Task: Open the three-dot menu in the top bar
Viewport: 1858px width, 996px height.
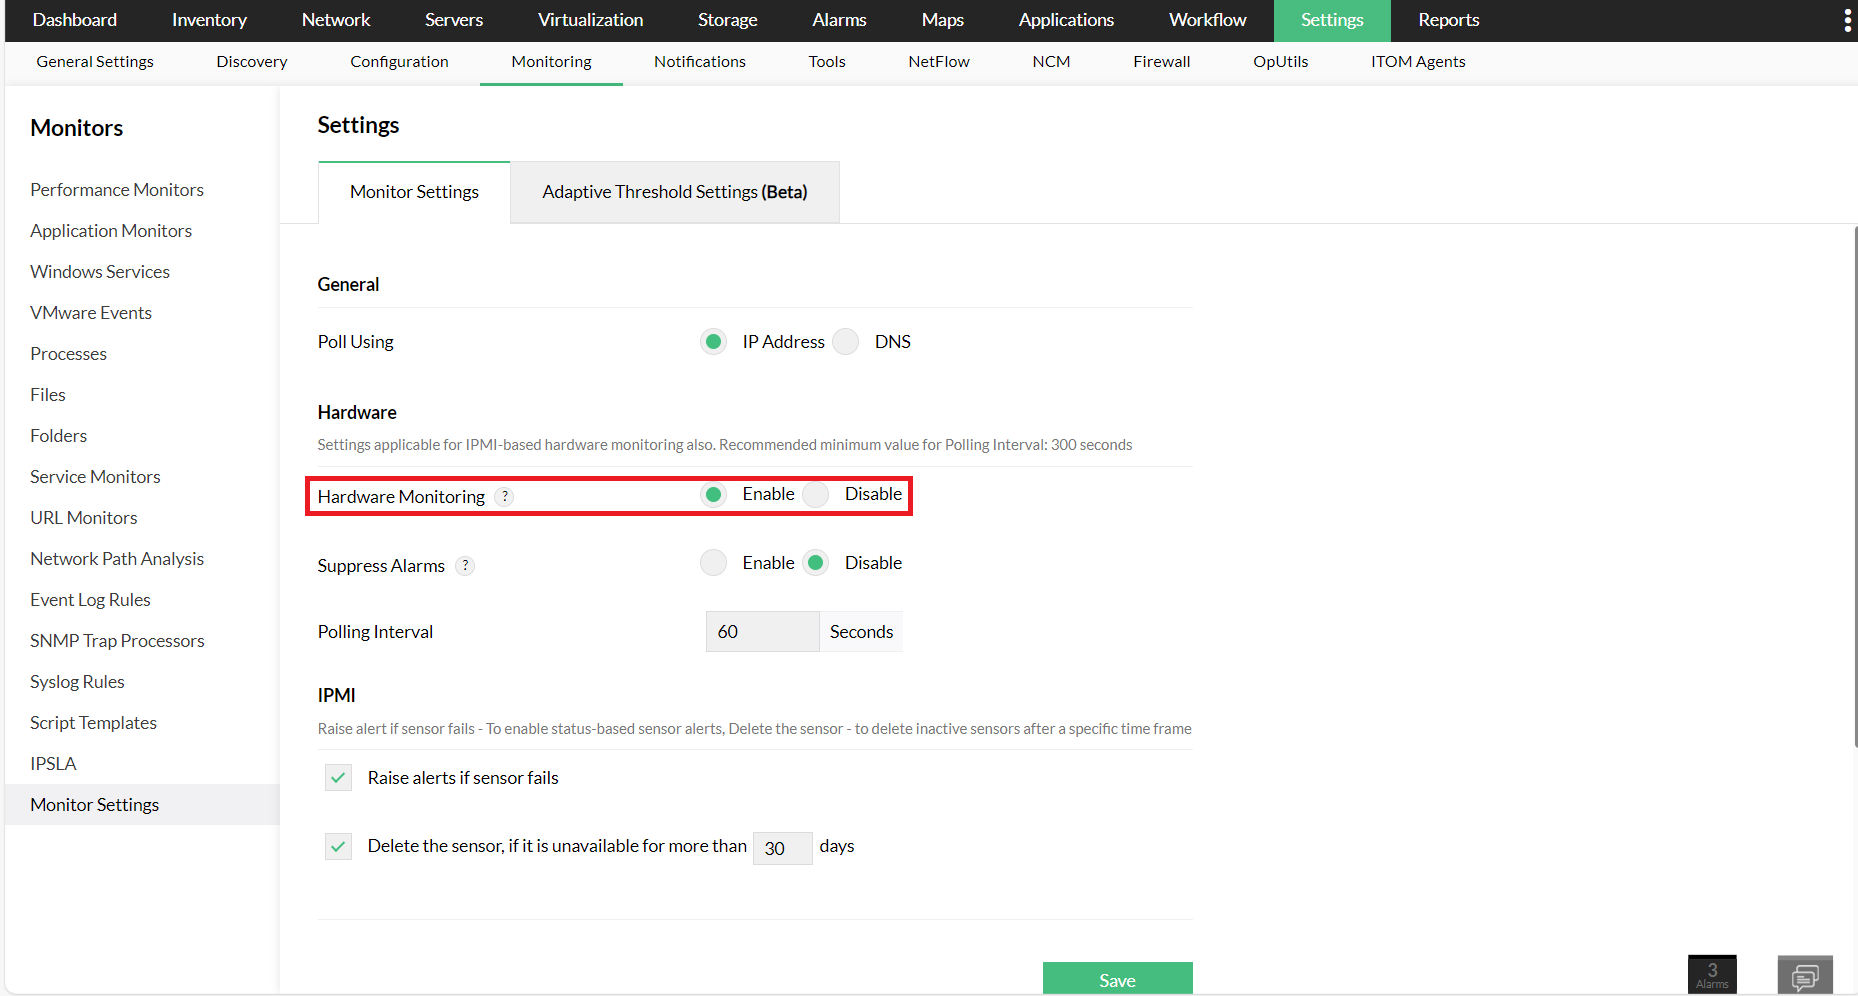Action: [x=1846, y=21]
